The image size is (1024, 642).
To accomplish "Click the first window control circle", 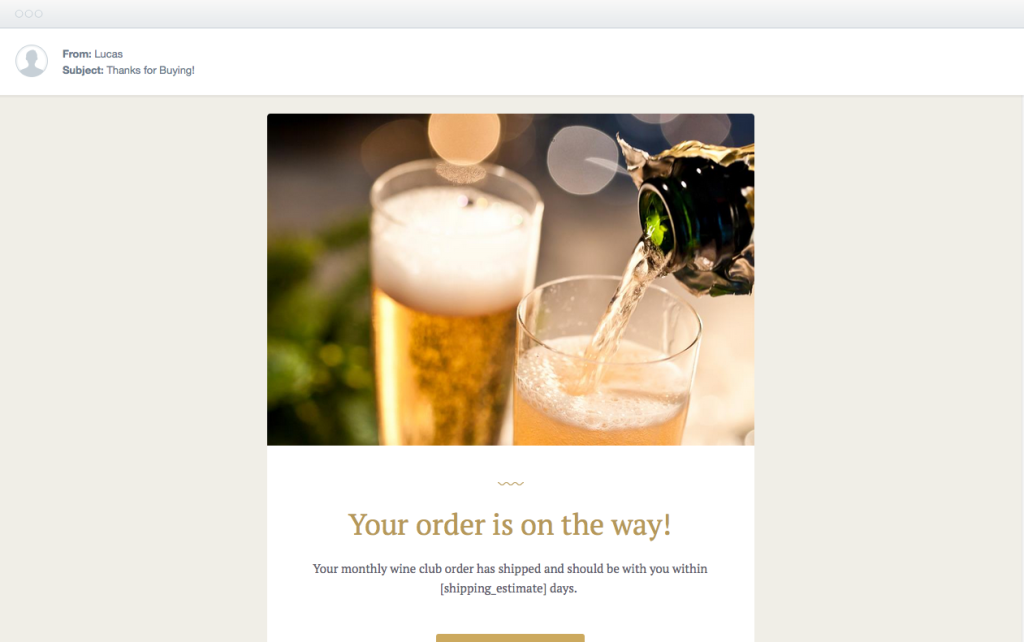I will [19, 14].
